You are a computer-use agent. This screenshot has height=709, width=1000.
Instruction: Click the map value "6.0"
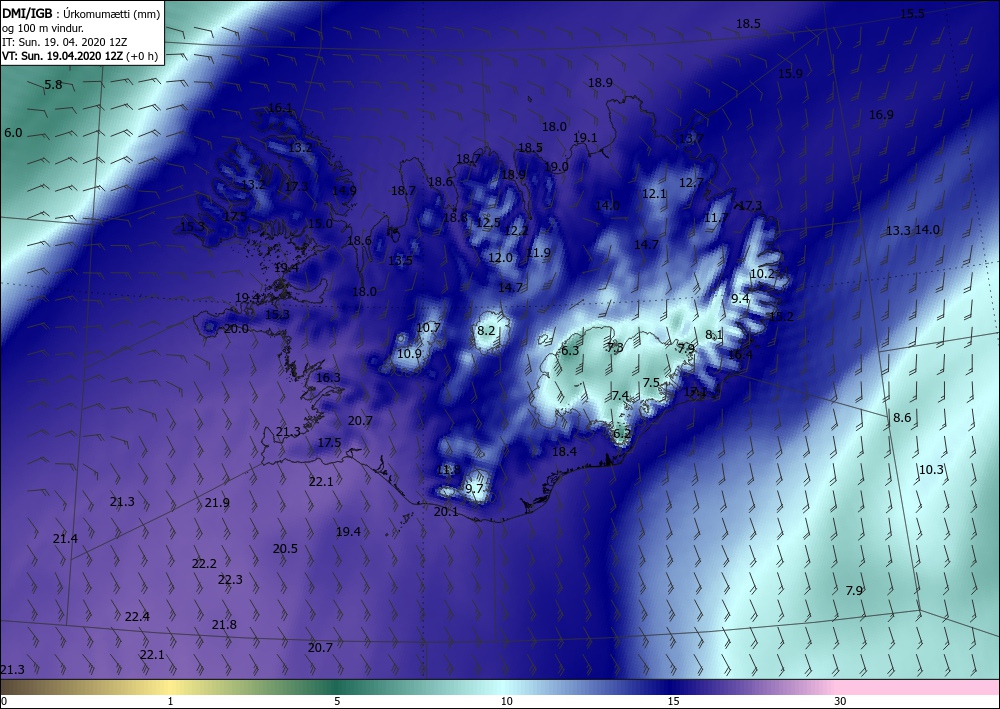pyautogui.click(x=13, y=133)
